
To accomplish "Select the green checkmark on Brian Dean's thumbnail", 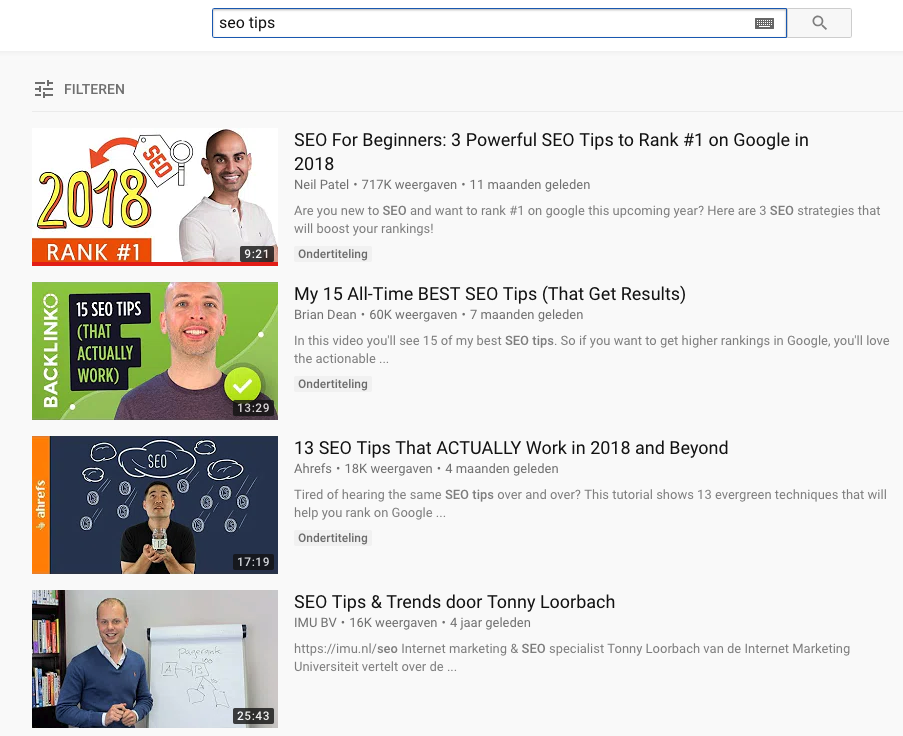I will (x=243, y=385).
